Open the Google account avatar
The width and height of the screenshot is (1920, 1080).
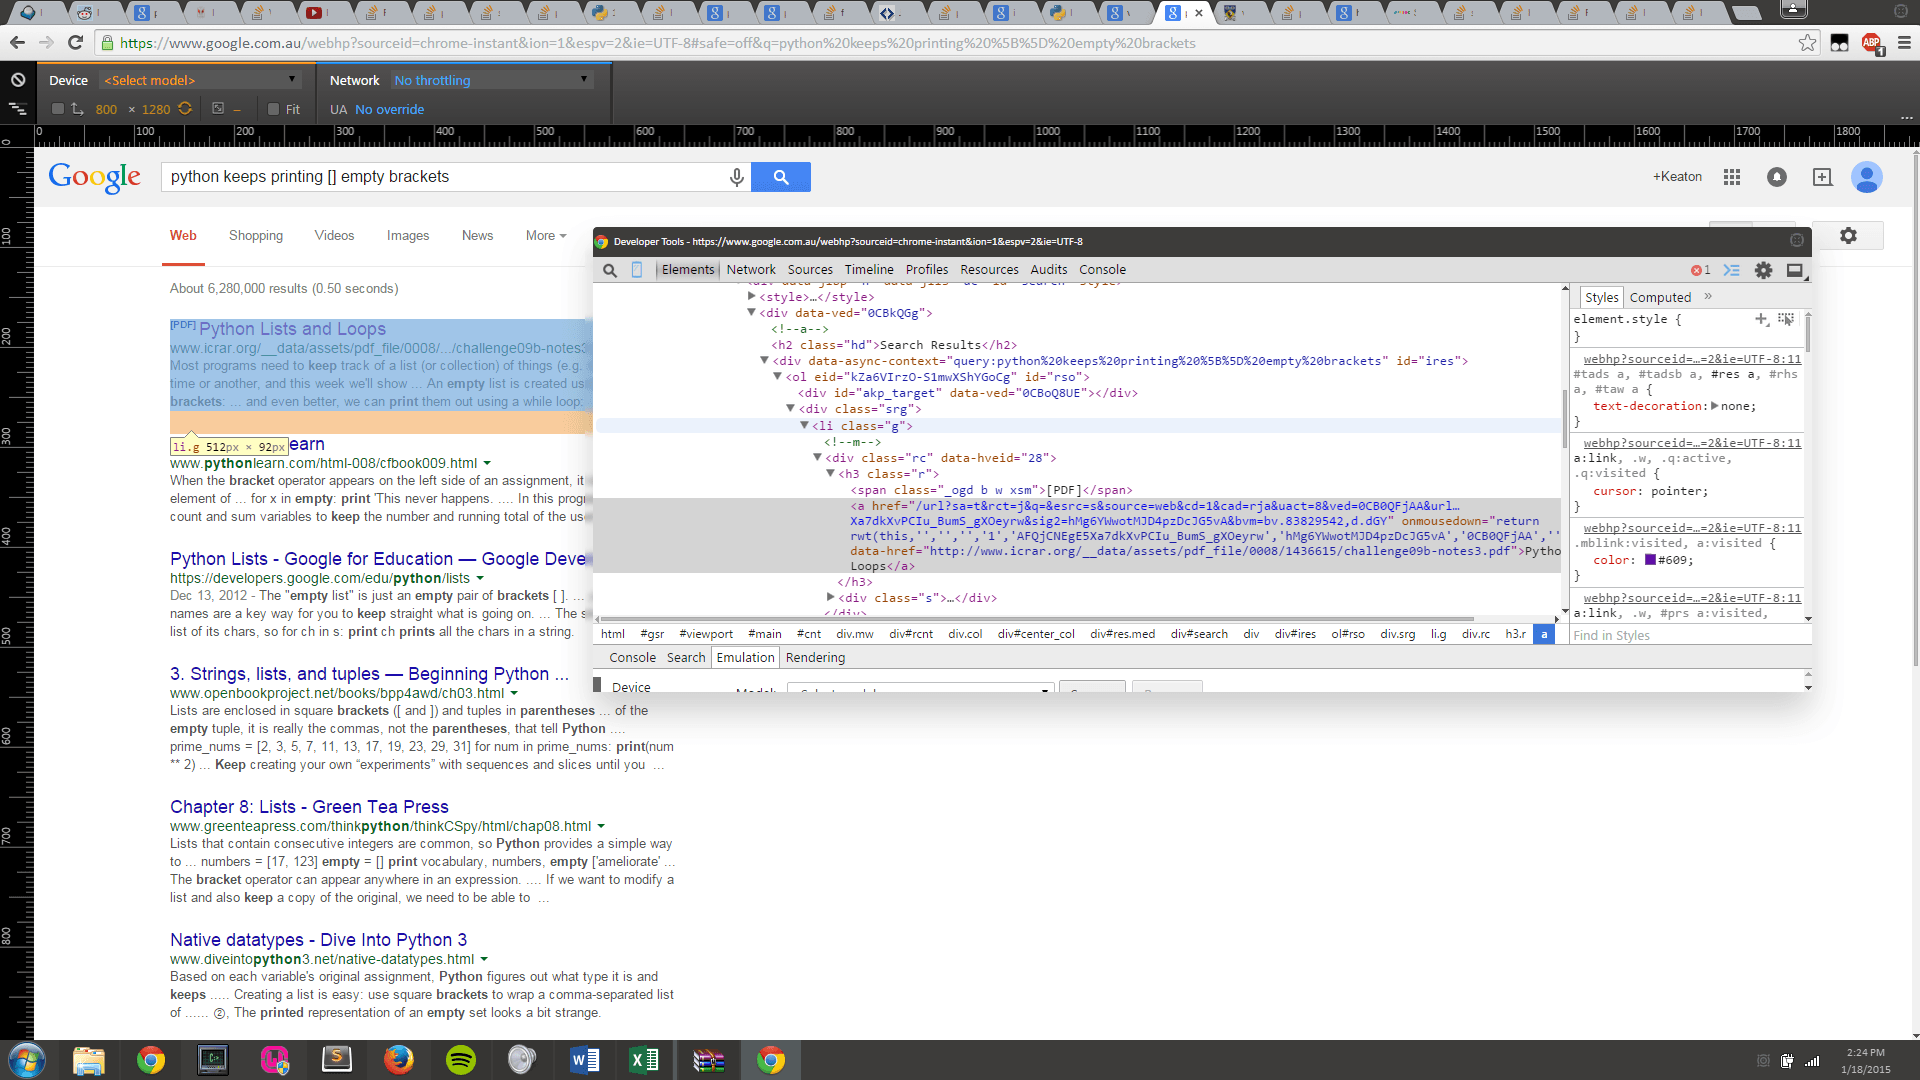(1866, 177)
